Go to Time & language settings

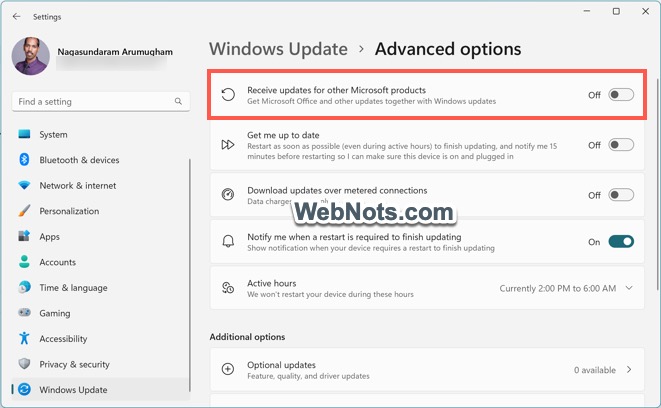(73, 288)
